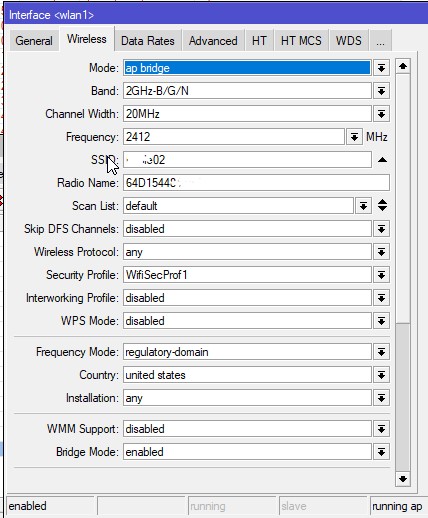Click the Scan List field showing default
428x518 pixels.
click(x=238, y=206)
